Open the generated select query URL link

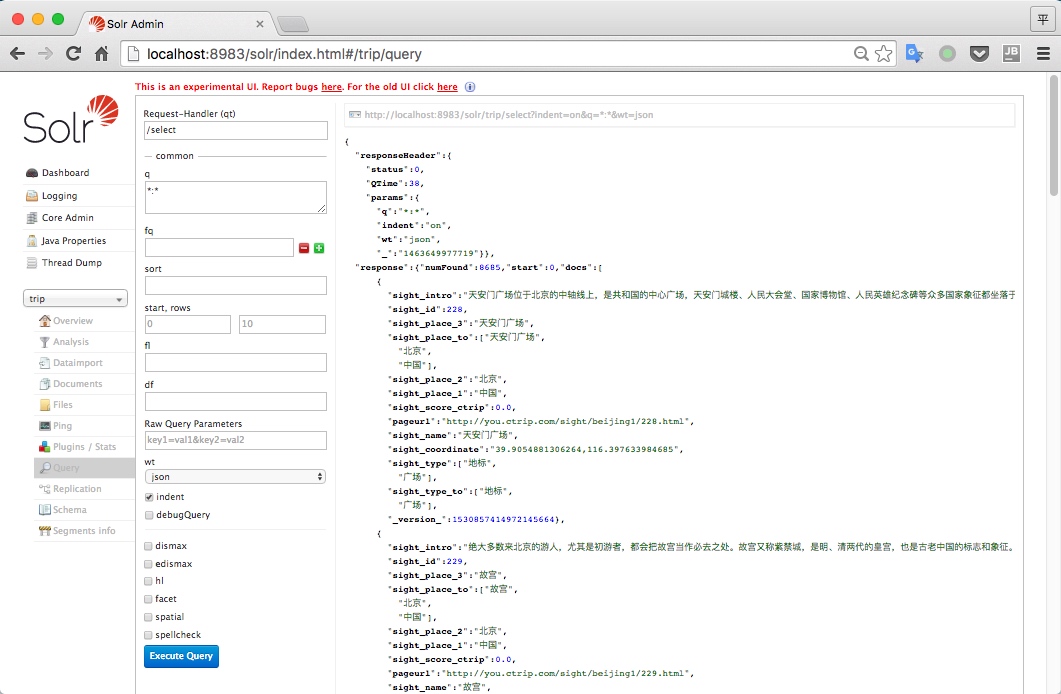click(x=509, y=115)
